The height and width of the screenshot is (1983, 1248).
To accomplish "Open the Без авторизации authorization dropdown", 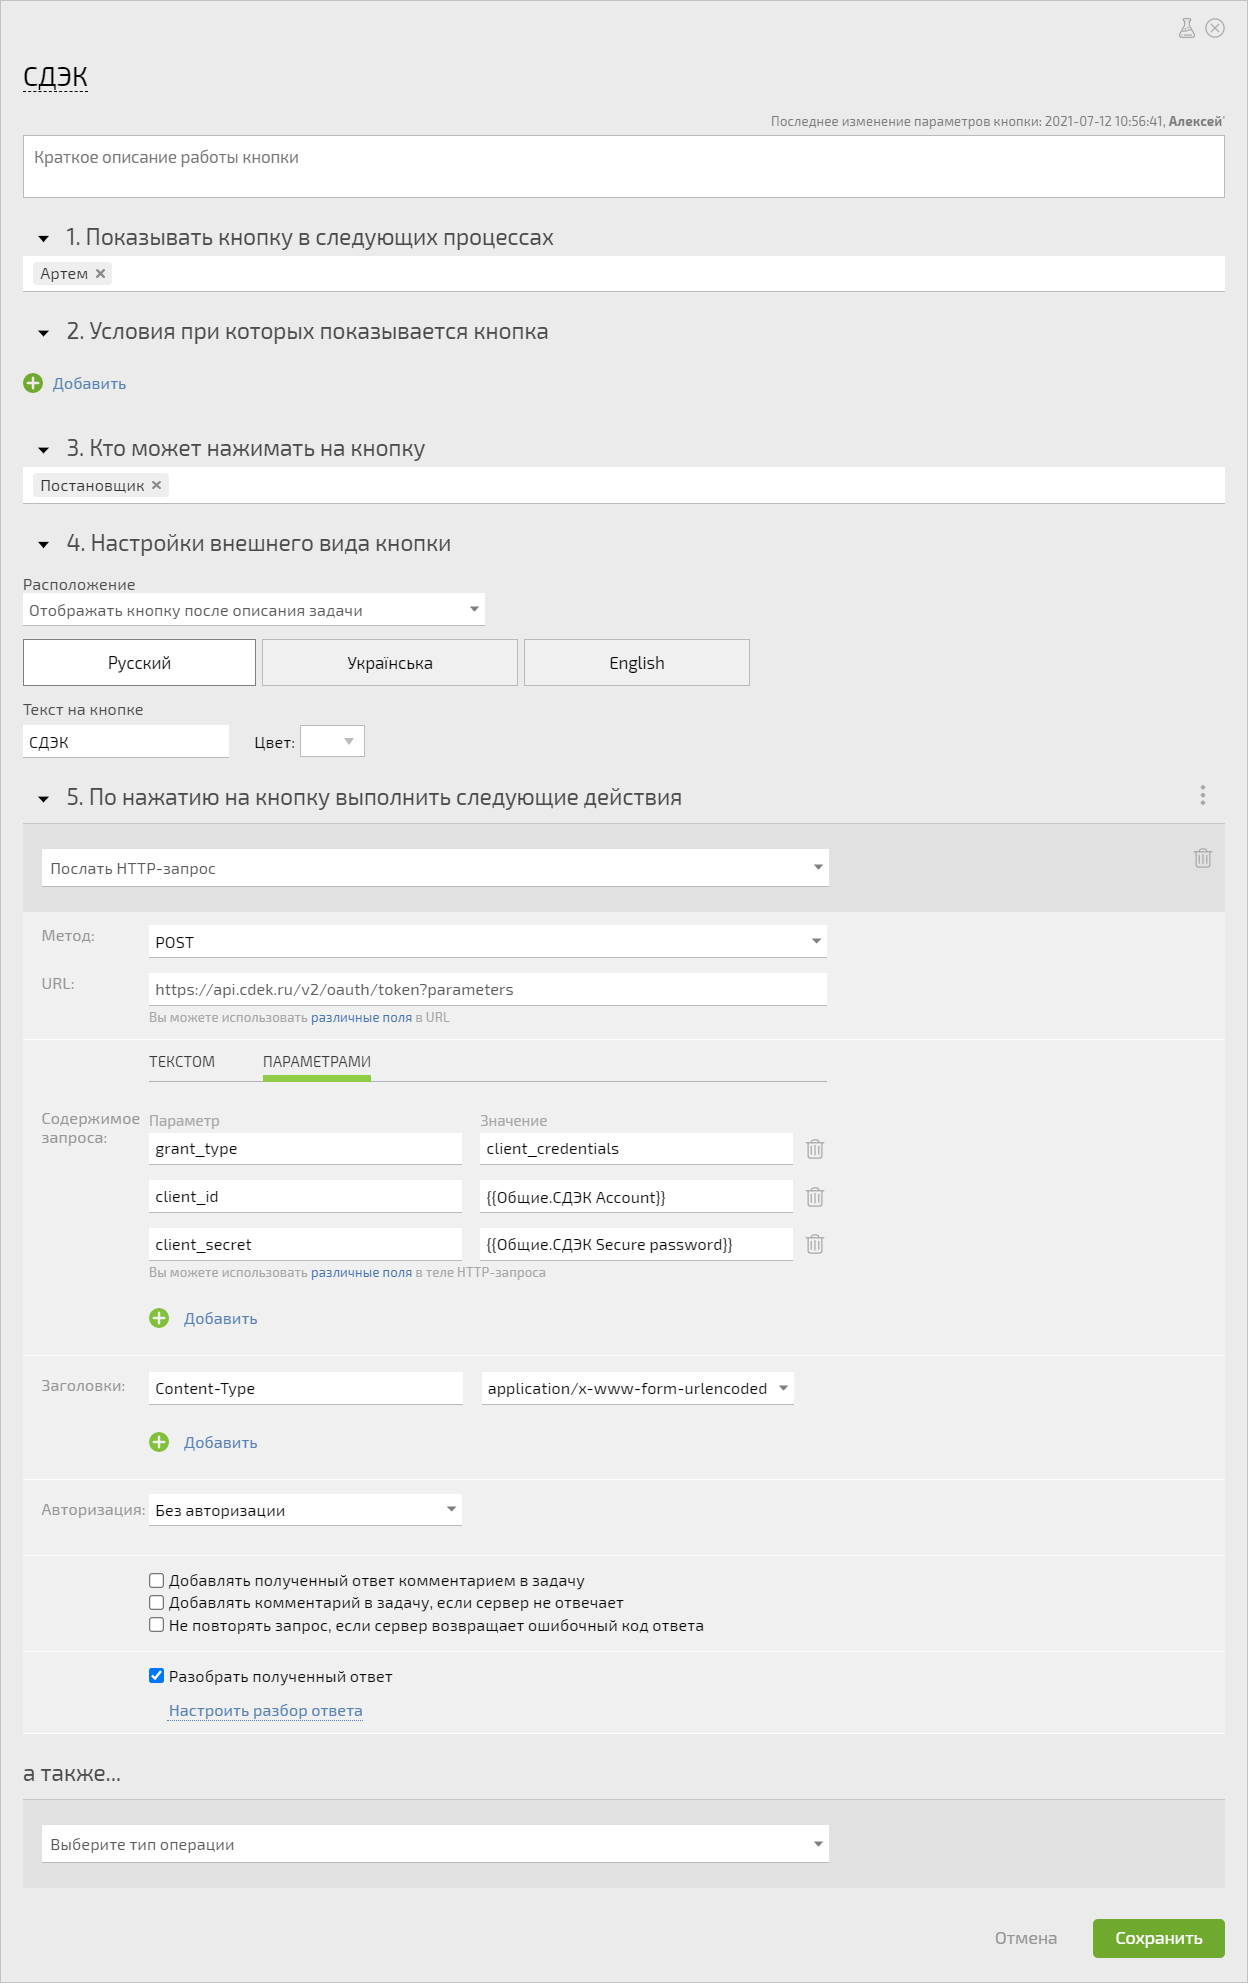I will point(305,1510).
